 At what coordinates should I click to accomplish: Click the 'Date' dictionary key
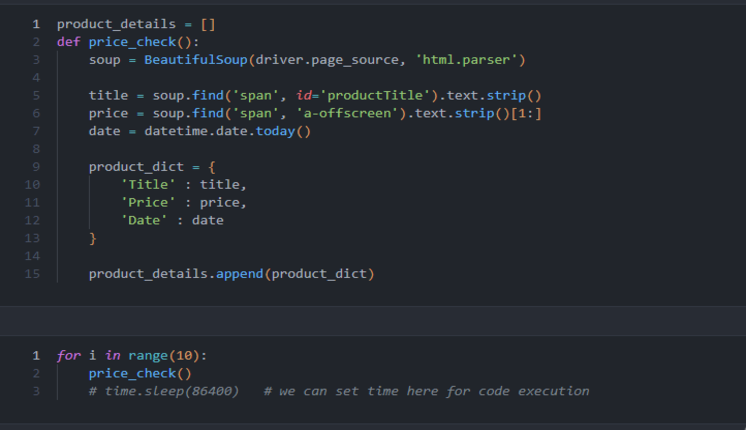144,220
